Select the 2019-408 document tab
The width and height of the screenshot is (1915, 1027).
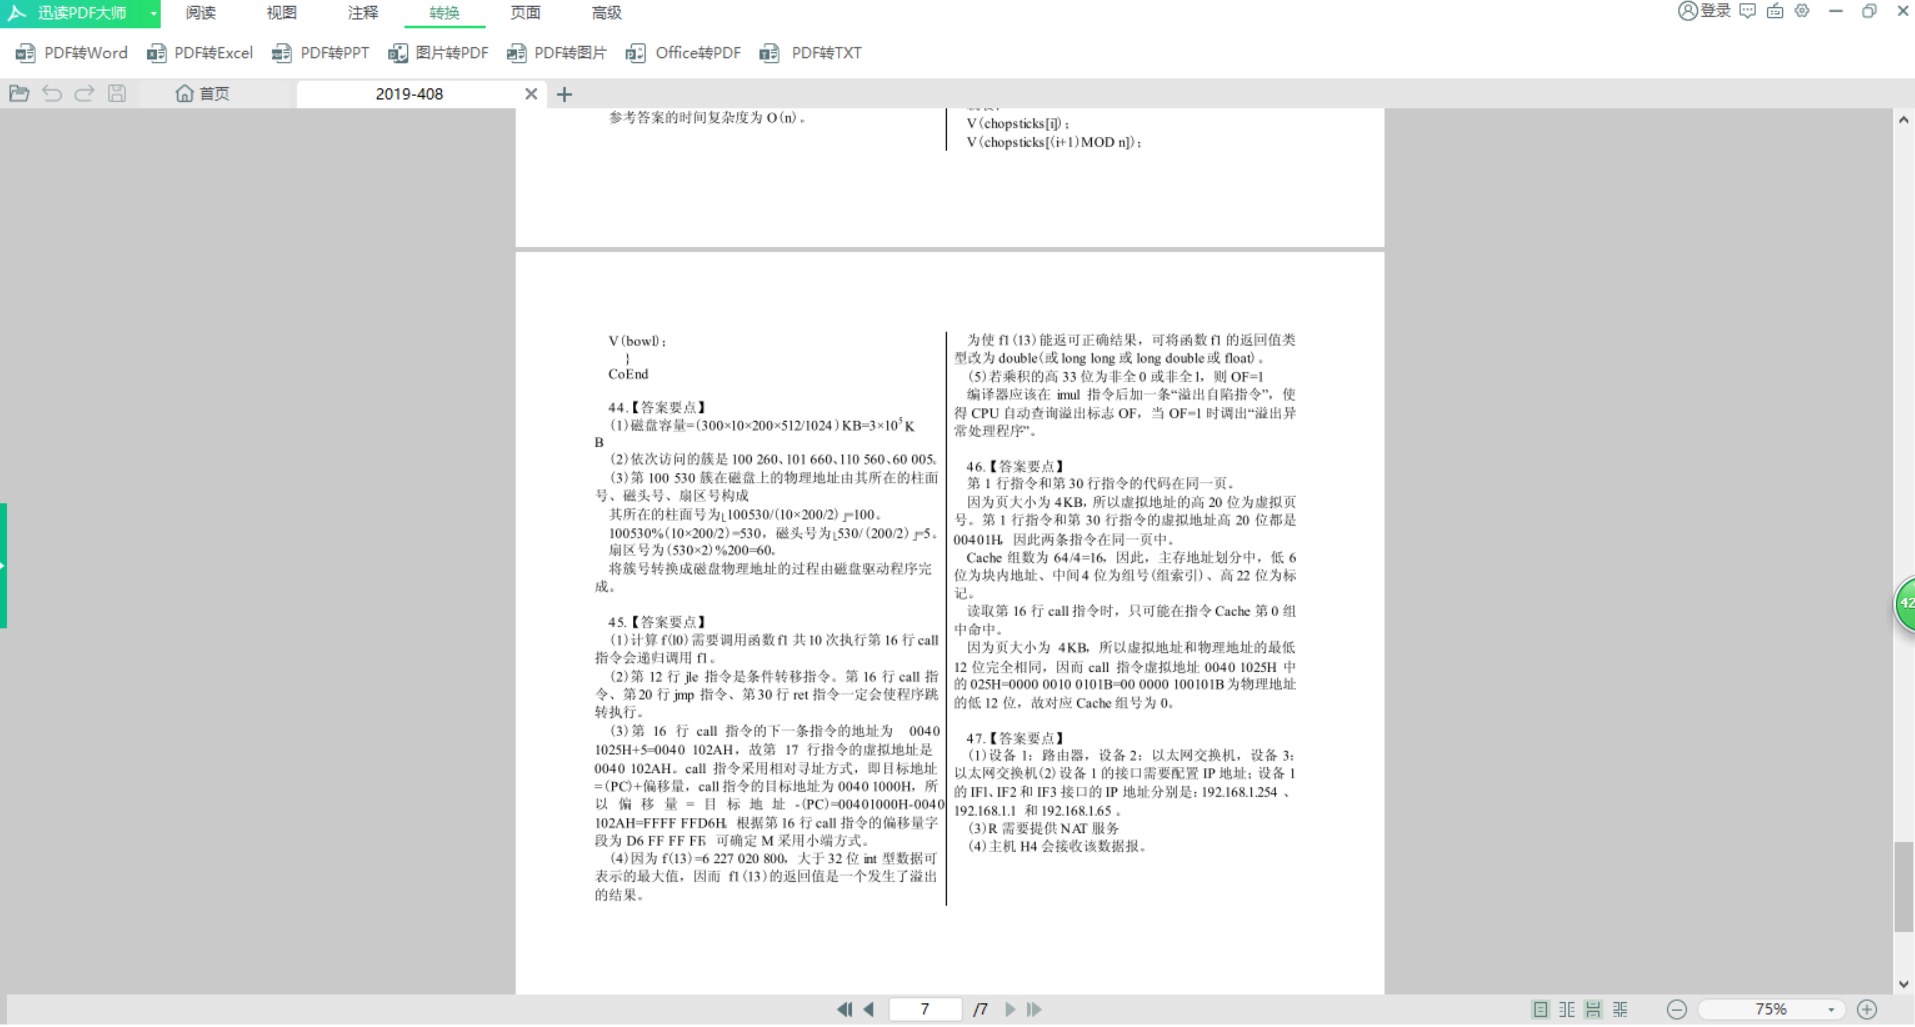(408, 93)
